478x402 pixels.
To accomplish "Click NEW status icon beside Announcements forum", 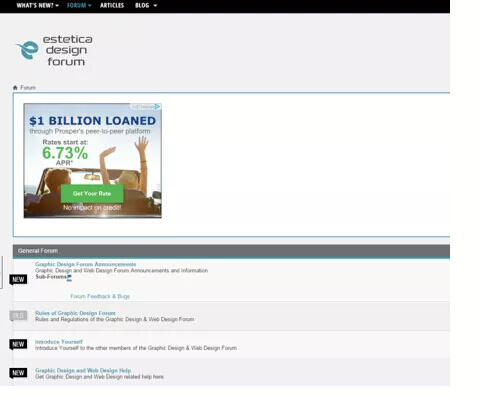I will point(18,280).
